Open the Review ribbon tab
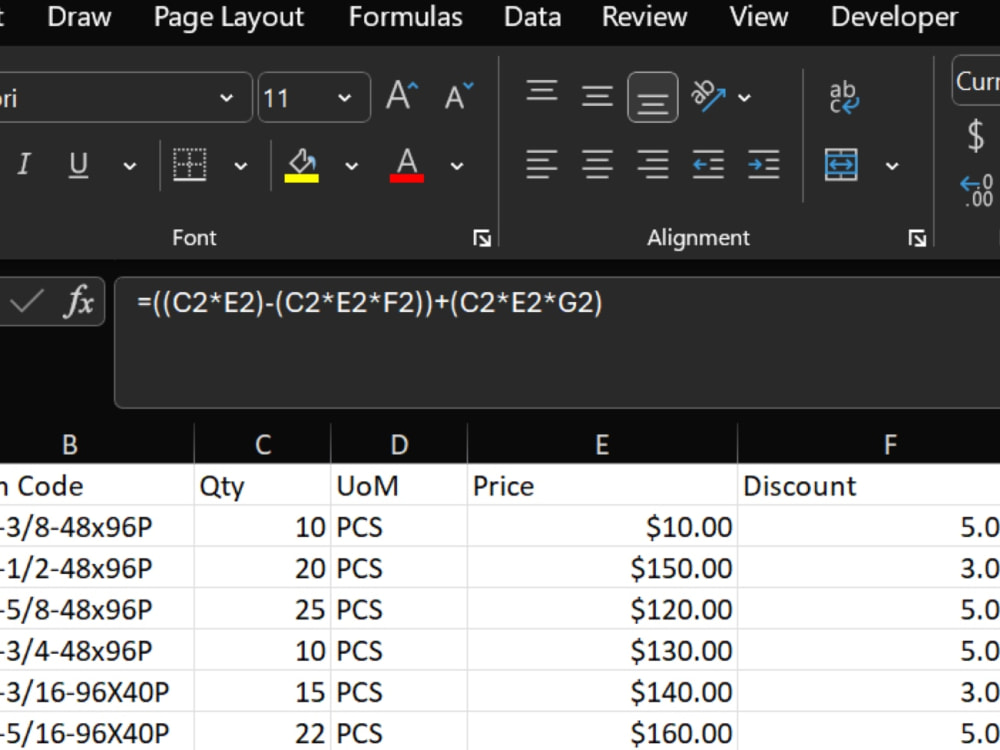The width and height of the screenshot is (1000, 750). click(x=645, y=17)
